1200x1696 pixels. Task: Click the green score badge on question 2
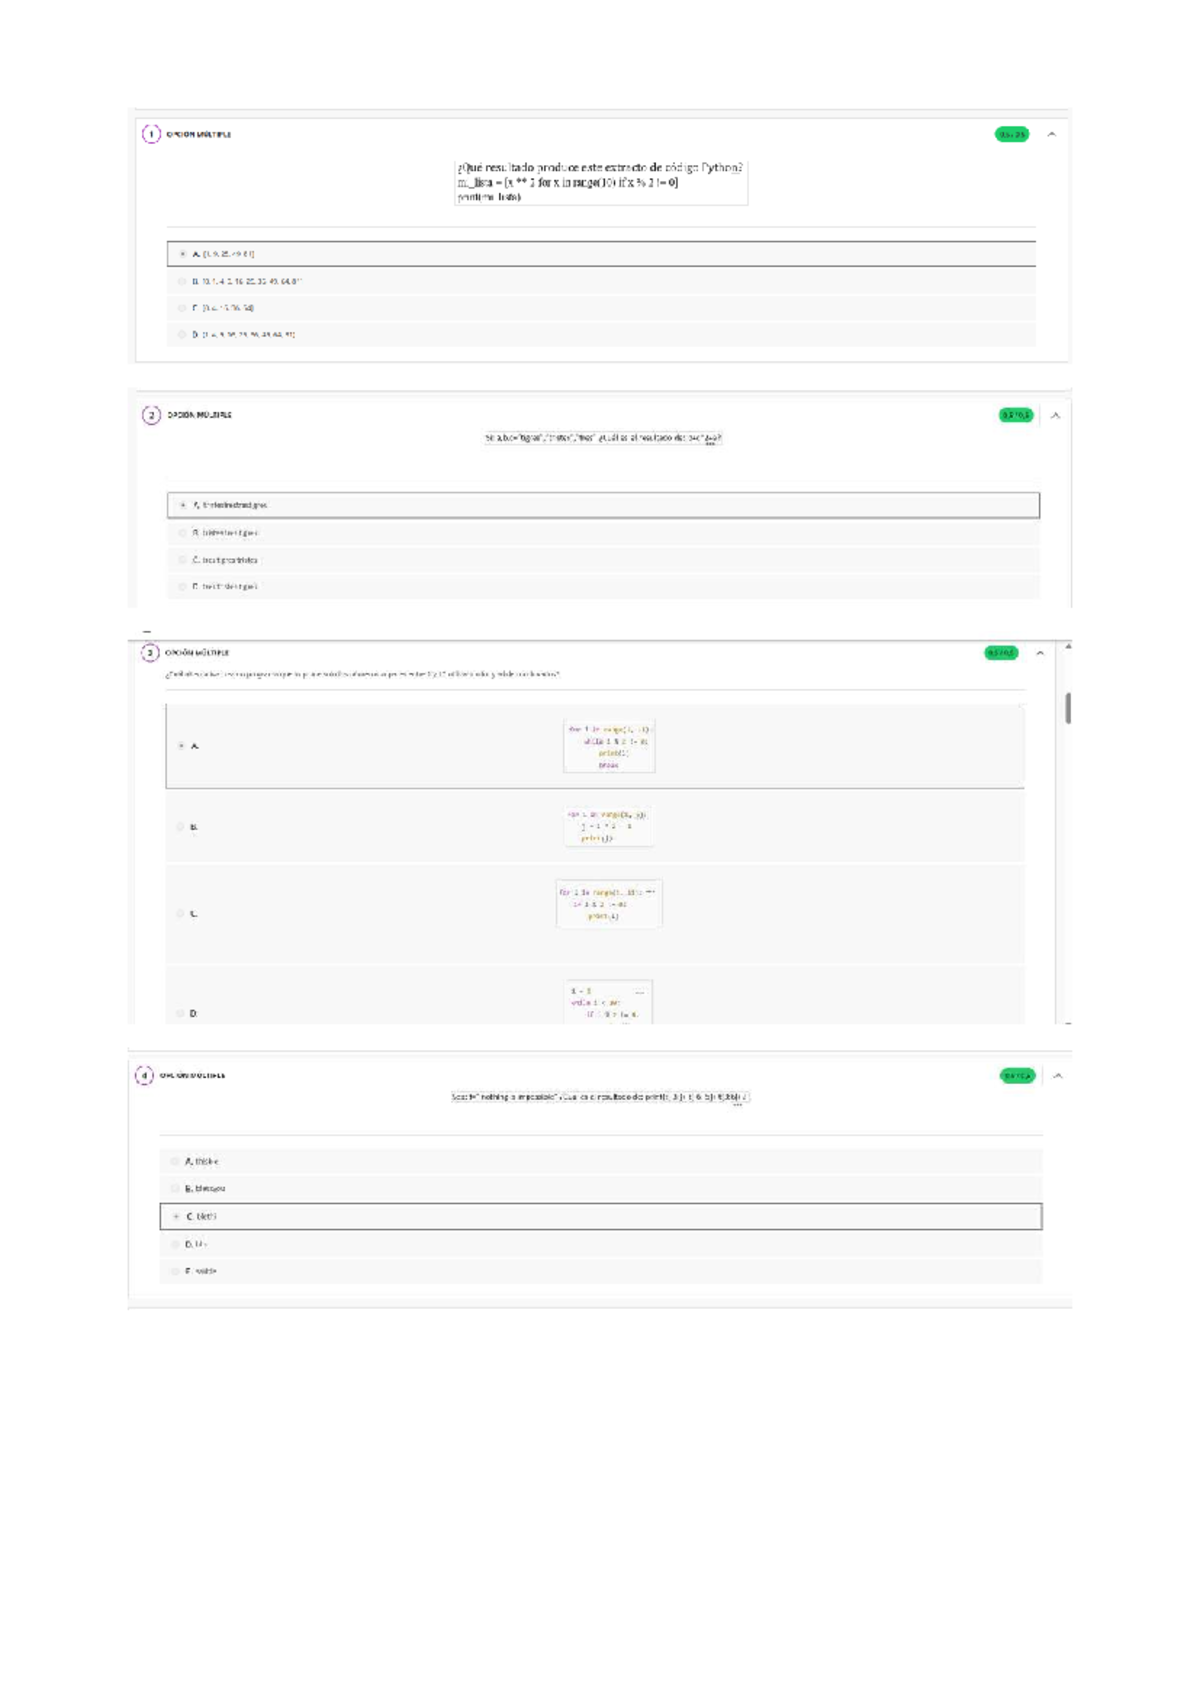click(x=1016, y=415)
